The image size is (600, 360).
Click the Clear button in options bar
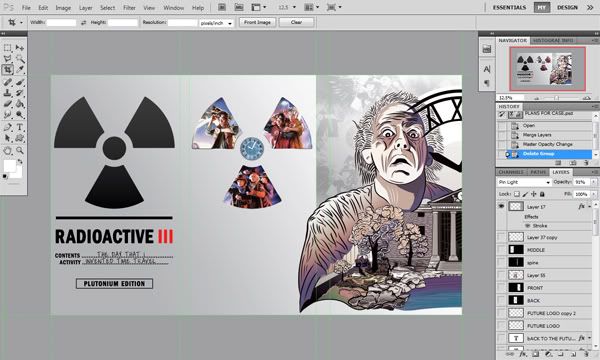tap(297, 22)
